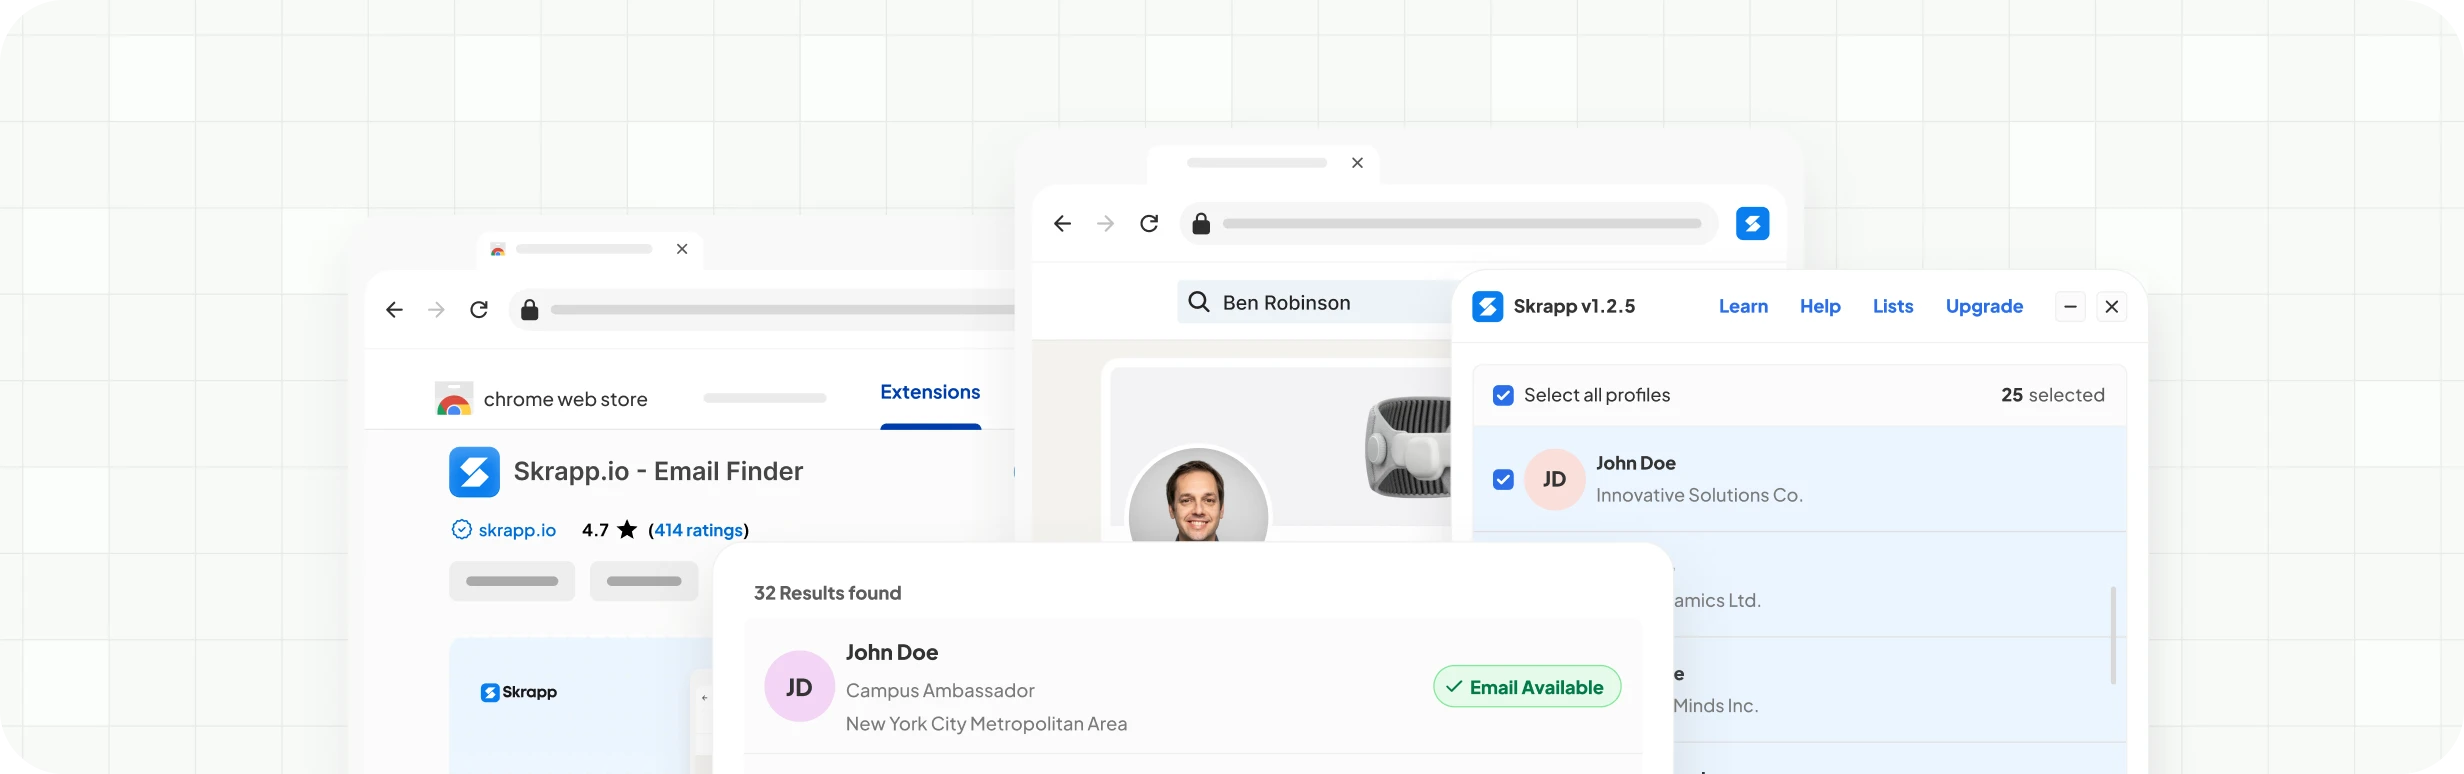Open the Extensions tab

point(929,393)
